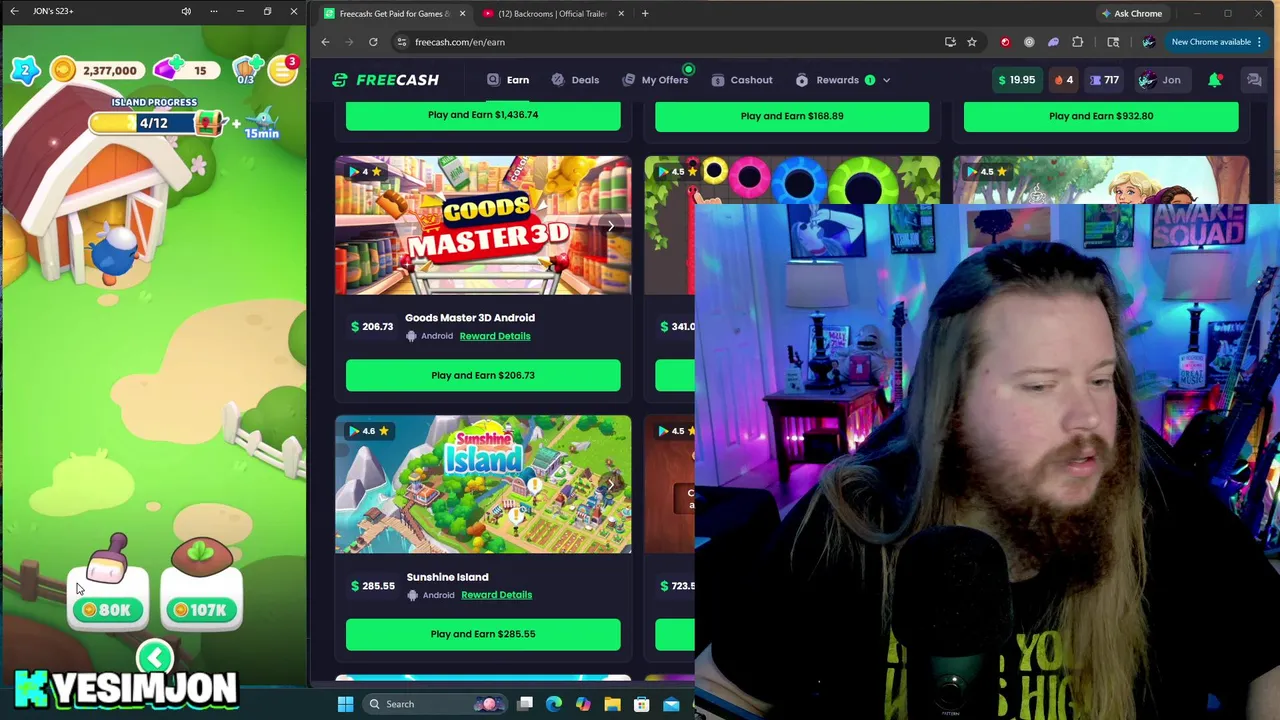Click the install app icon in address bar
Viewport: 1280px width, 720px height.
click(x=950, y=42)
